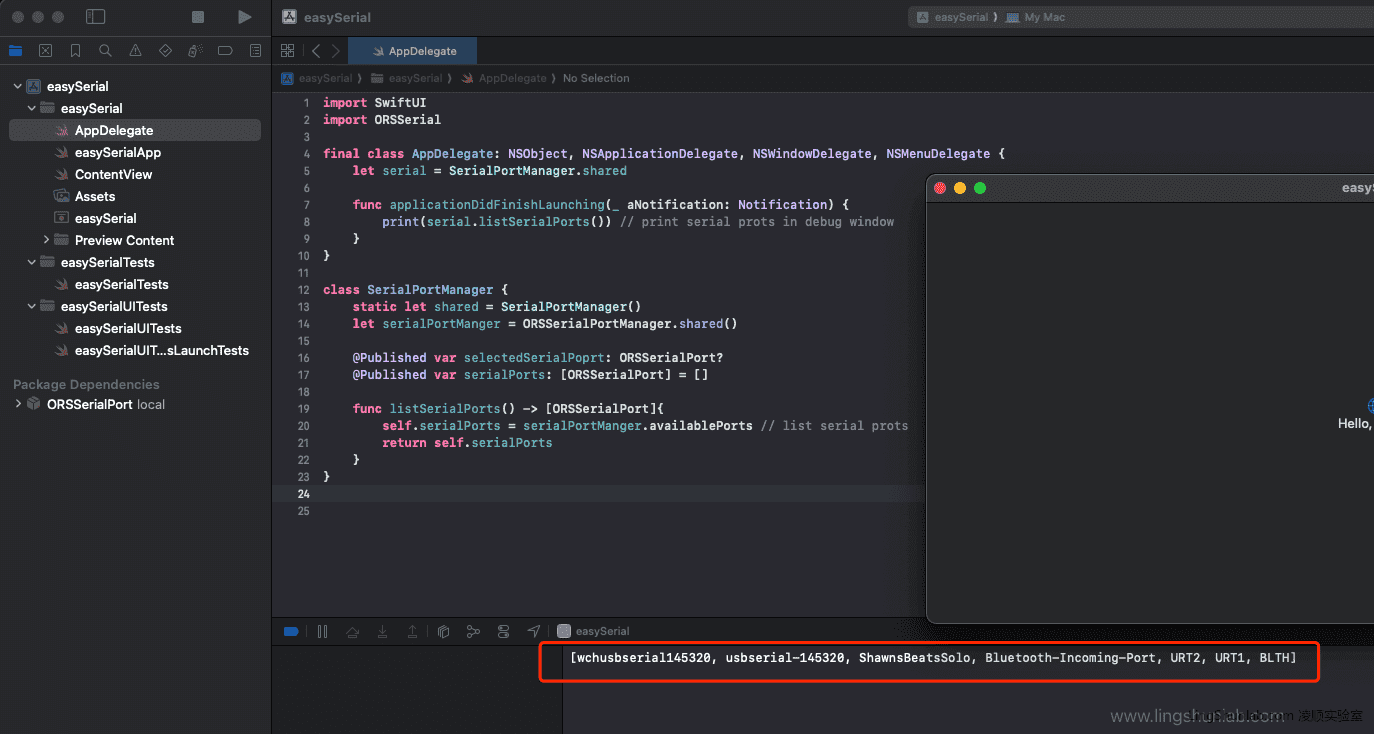The image size is (1374, 734).
Task: Debug the view hierarchy
Action: click(x=443, y=631)
